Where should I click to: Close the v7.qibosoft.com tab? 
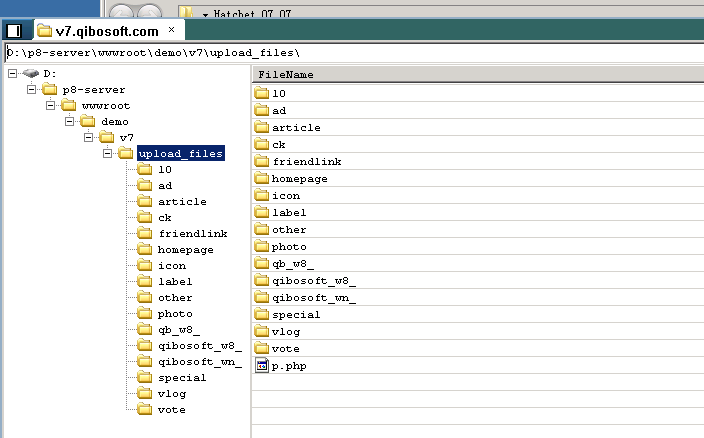171,30
